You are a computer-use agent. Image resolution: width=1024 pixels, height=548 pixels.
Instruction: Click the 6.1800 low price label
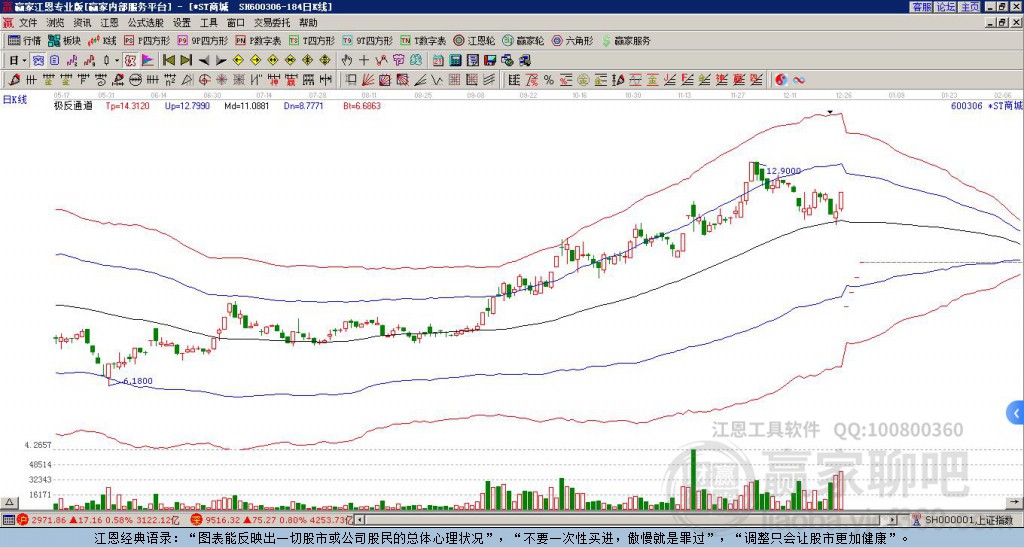click(x=137, y=381)
